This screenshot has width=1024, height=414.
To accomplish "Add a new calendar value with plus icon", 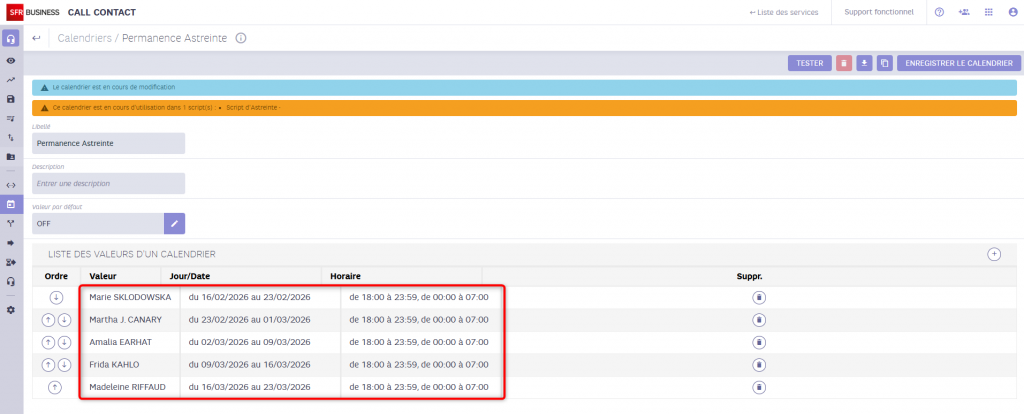I will [x=994, y=254].
